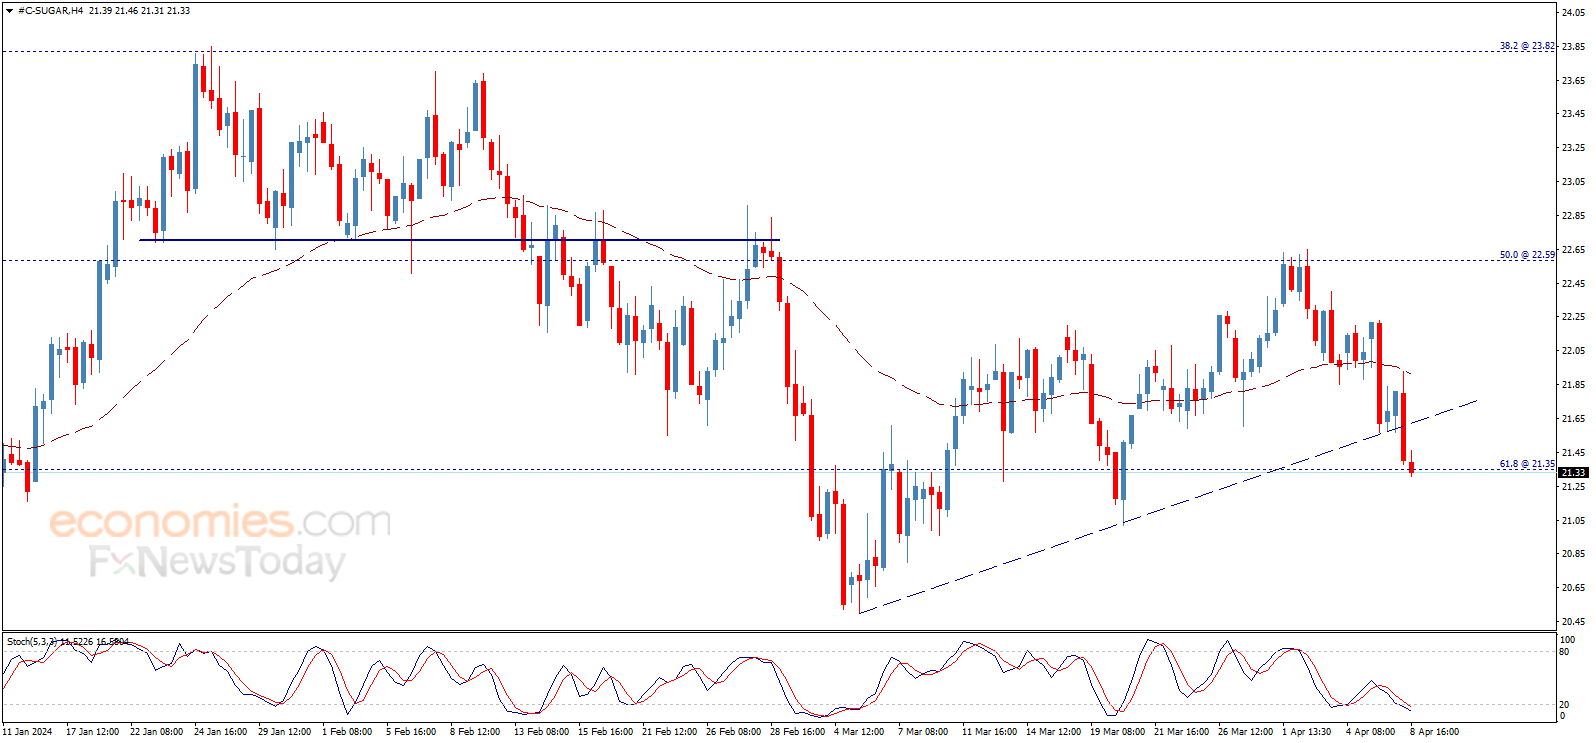The width and height of the screenshot is (1596, 743).
Task: Click the 17 Jan 12:00 time label
Action: pyautogui.click(x=92, y=732)
